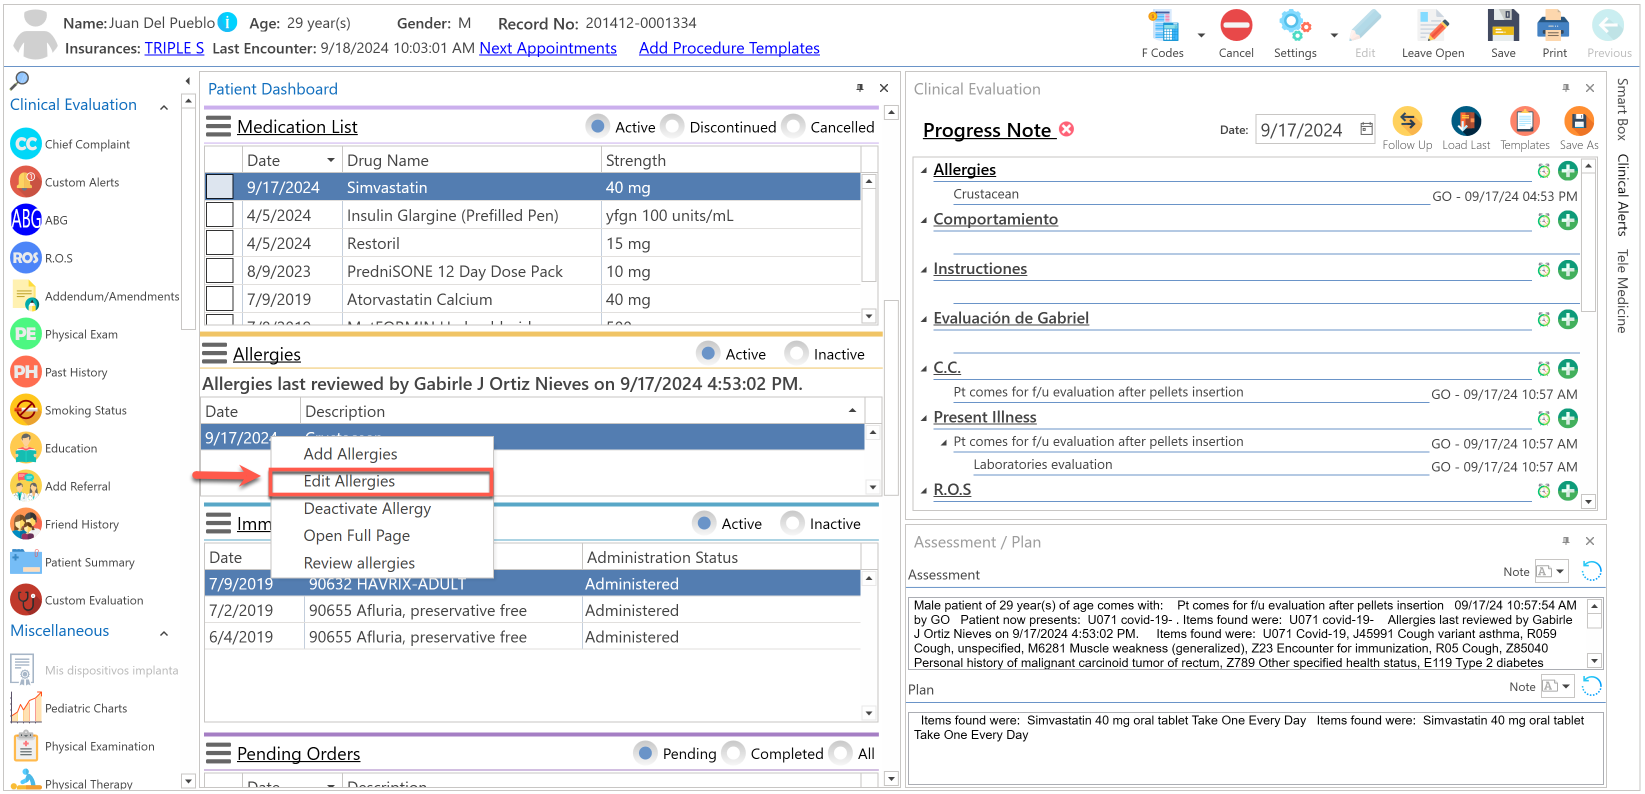Refresh the Assessment text with reload icon
This screenshot has height=794, width=1645.
1591,571
